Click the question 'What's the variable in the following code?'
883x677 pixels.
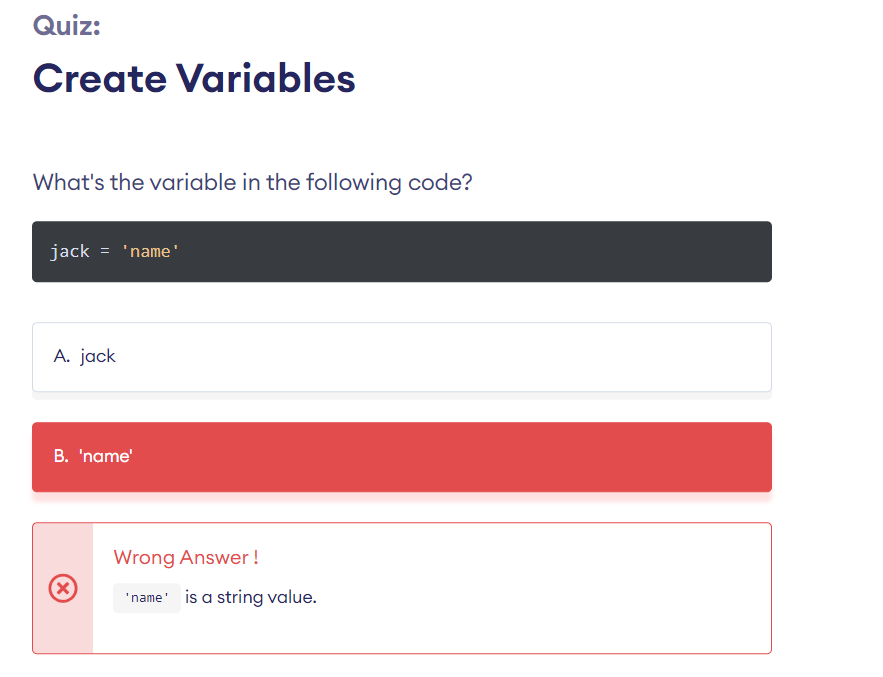pos(252,182)
